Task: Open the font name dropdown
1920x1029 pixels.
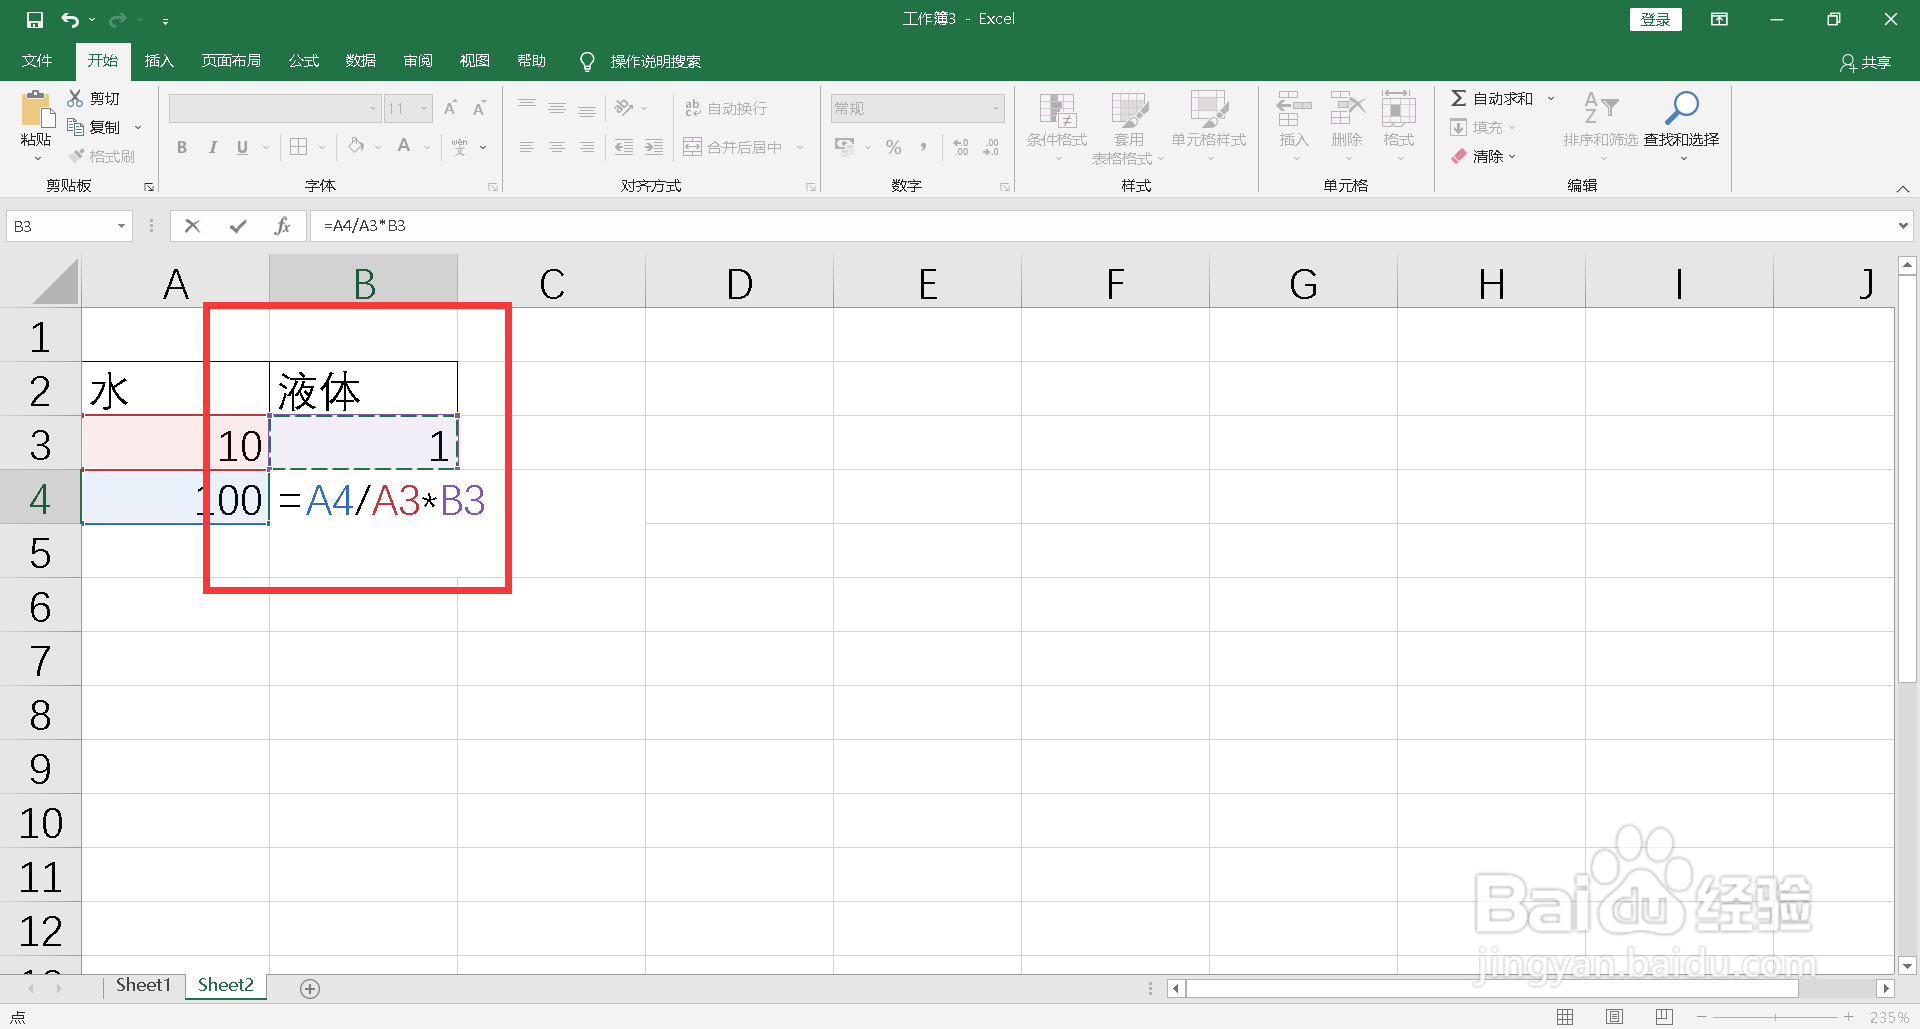Action: (373, 108)
